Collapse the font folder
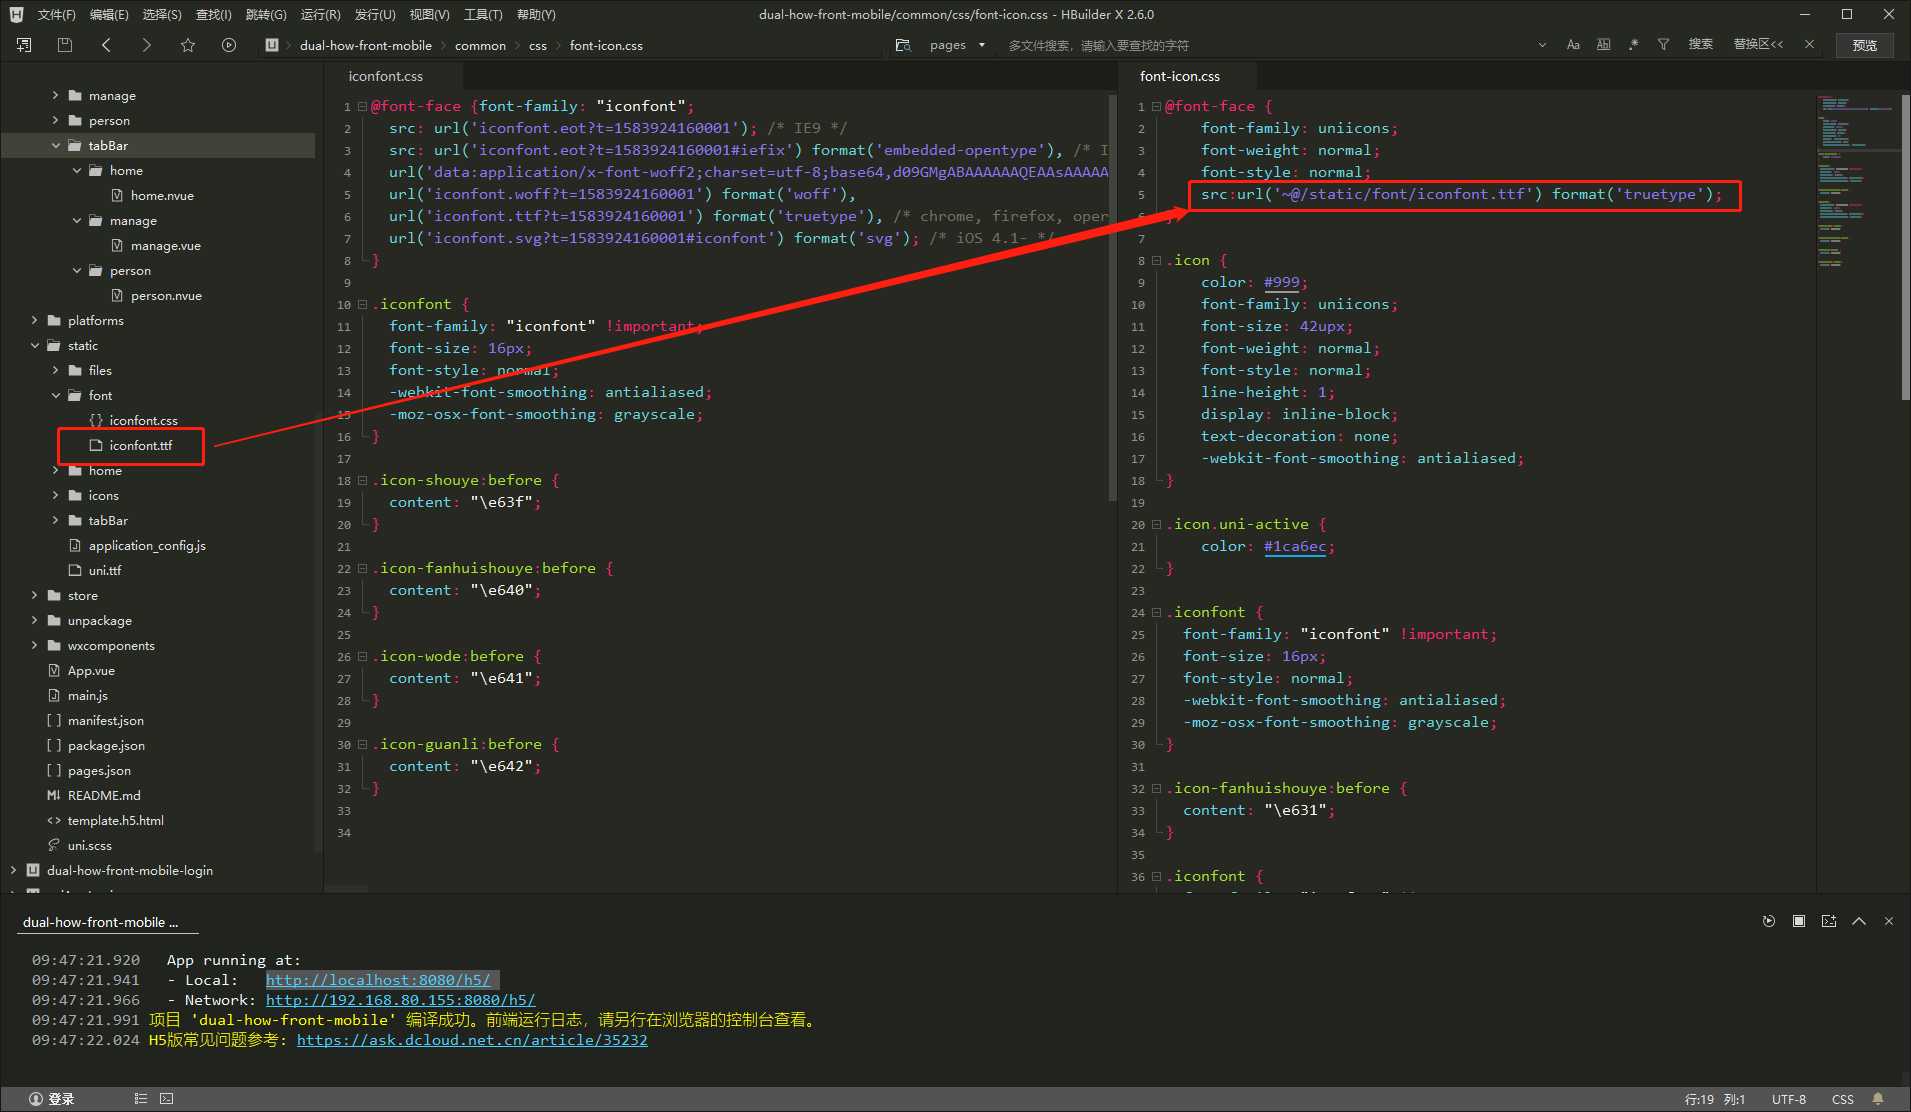 [56, 395]
